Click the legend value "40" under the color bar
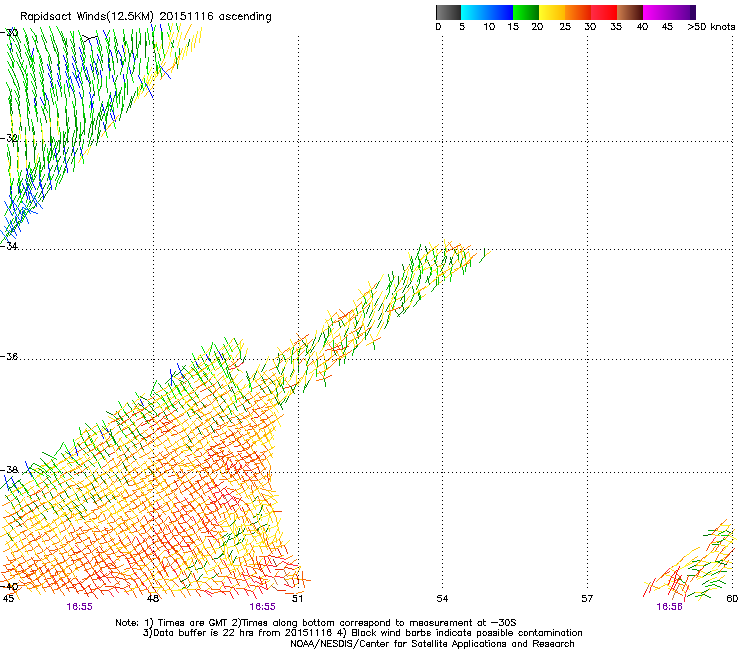The image size is (740, 650). pyautogui.click(x=642, y=27)
